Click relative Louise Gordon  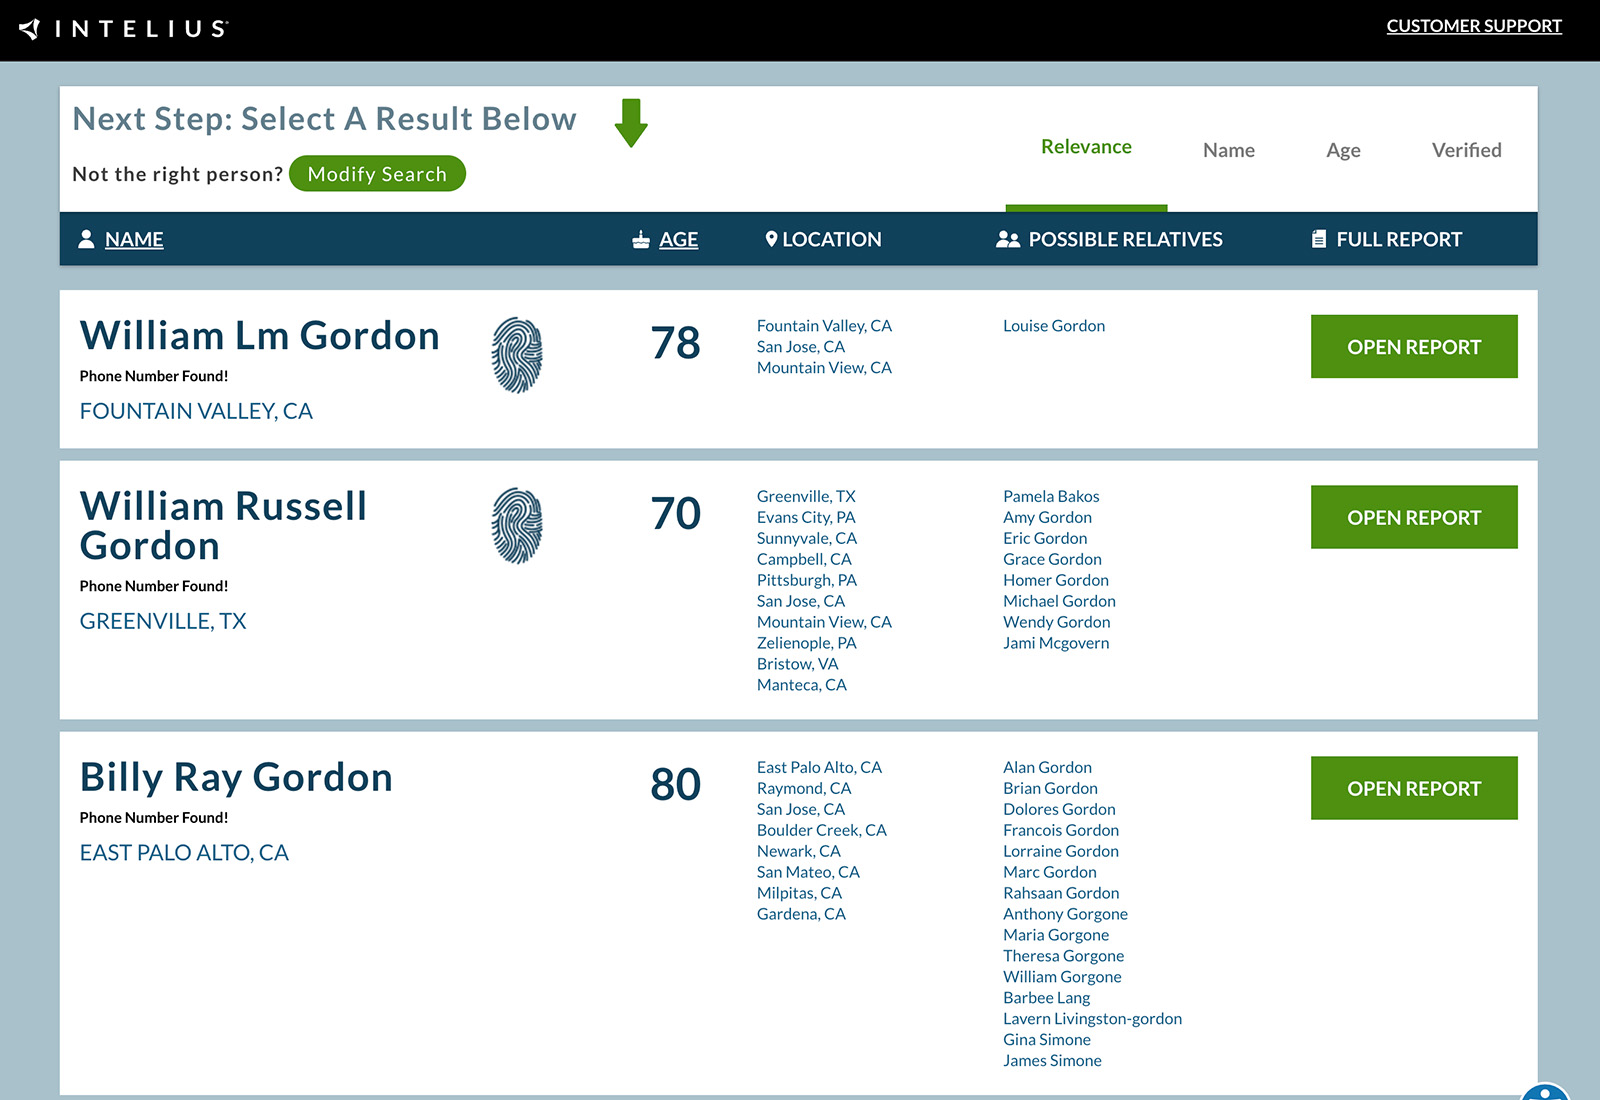tap(1054, 326)
